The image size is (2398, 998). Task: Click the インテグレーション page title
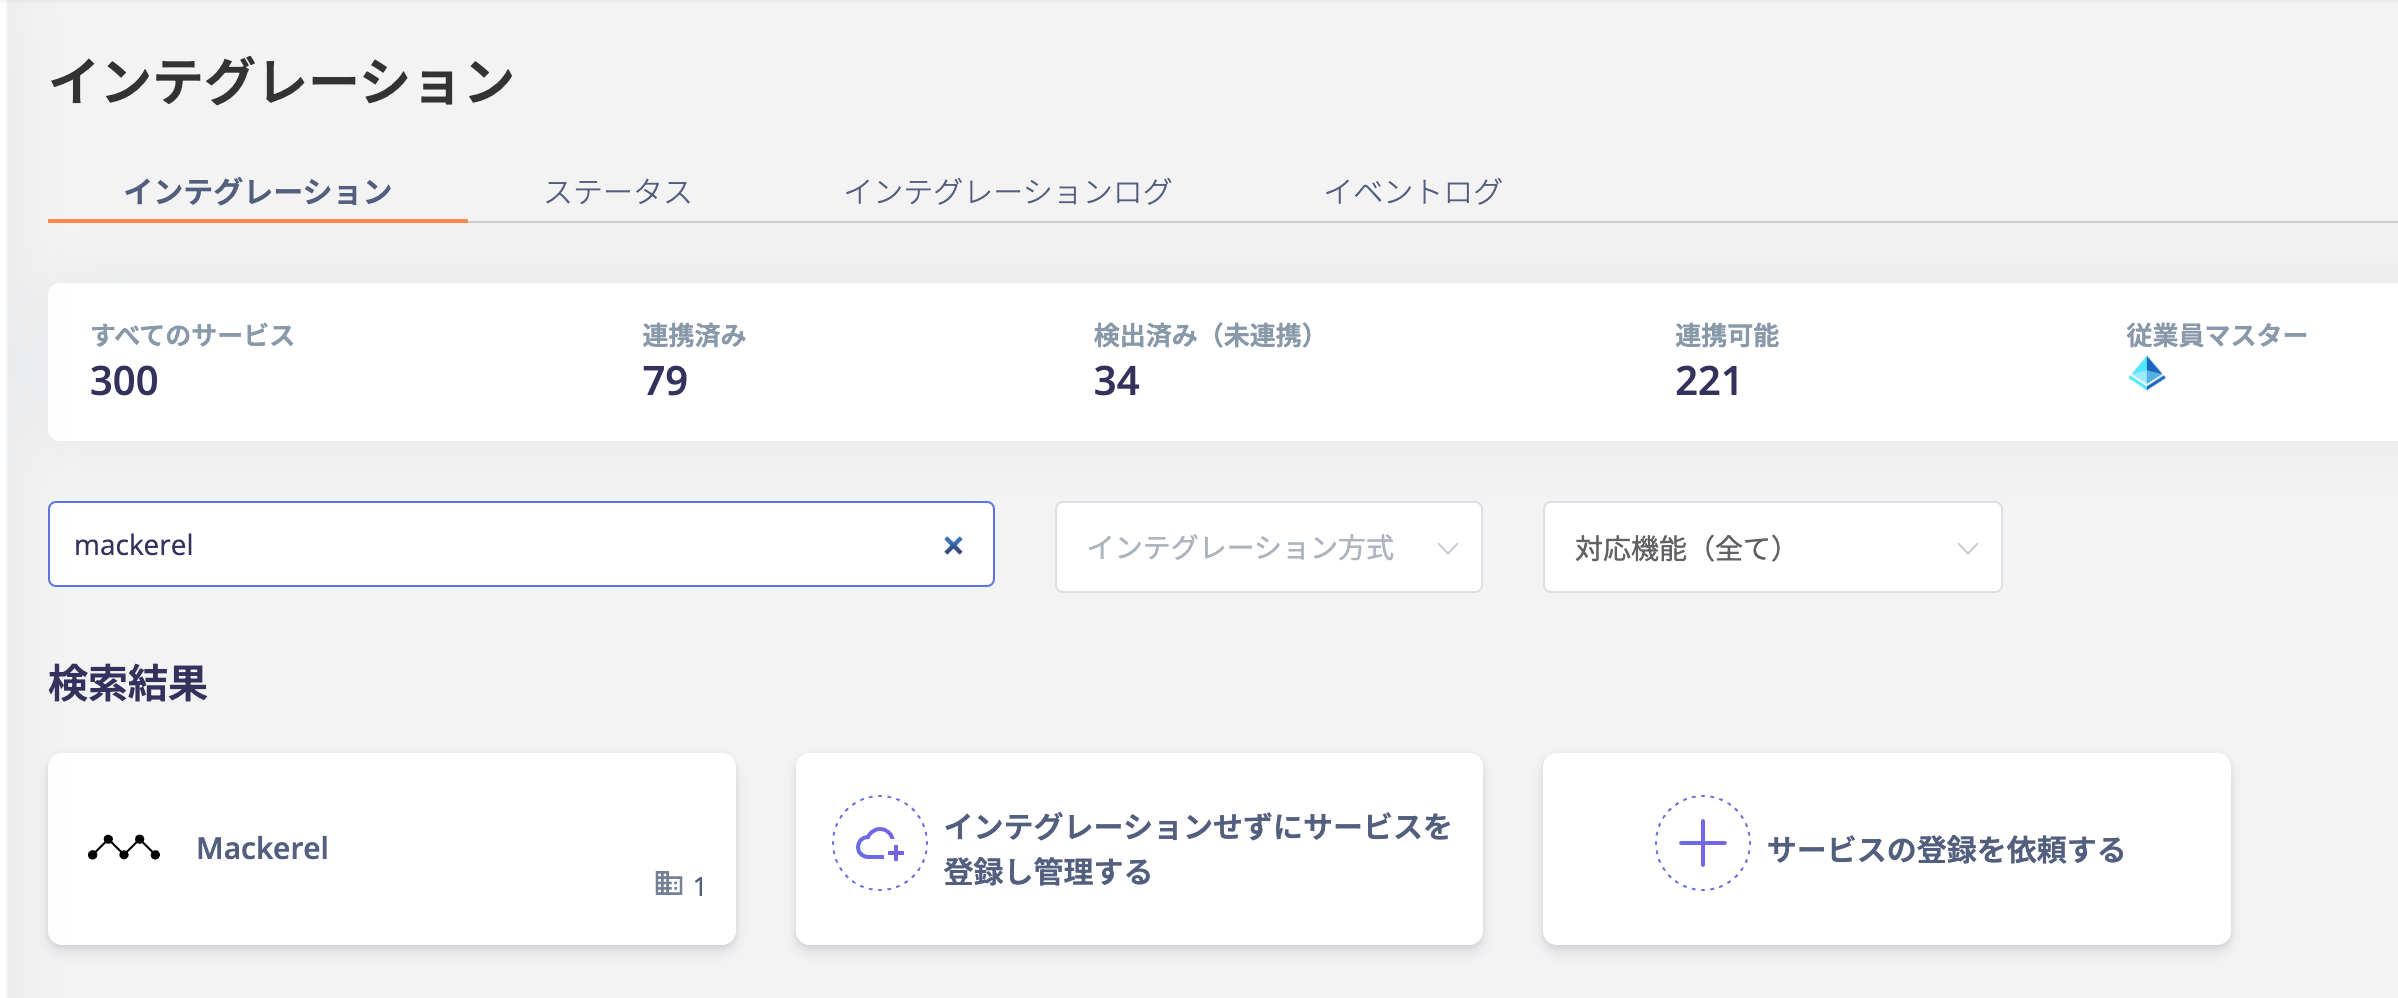coord(282,81)
